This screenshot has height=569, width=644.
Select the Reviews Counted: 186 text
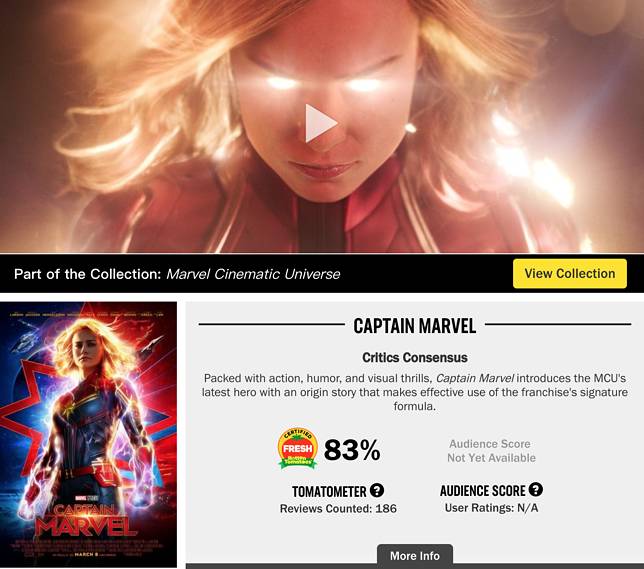(x=338, y=509)
